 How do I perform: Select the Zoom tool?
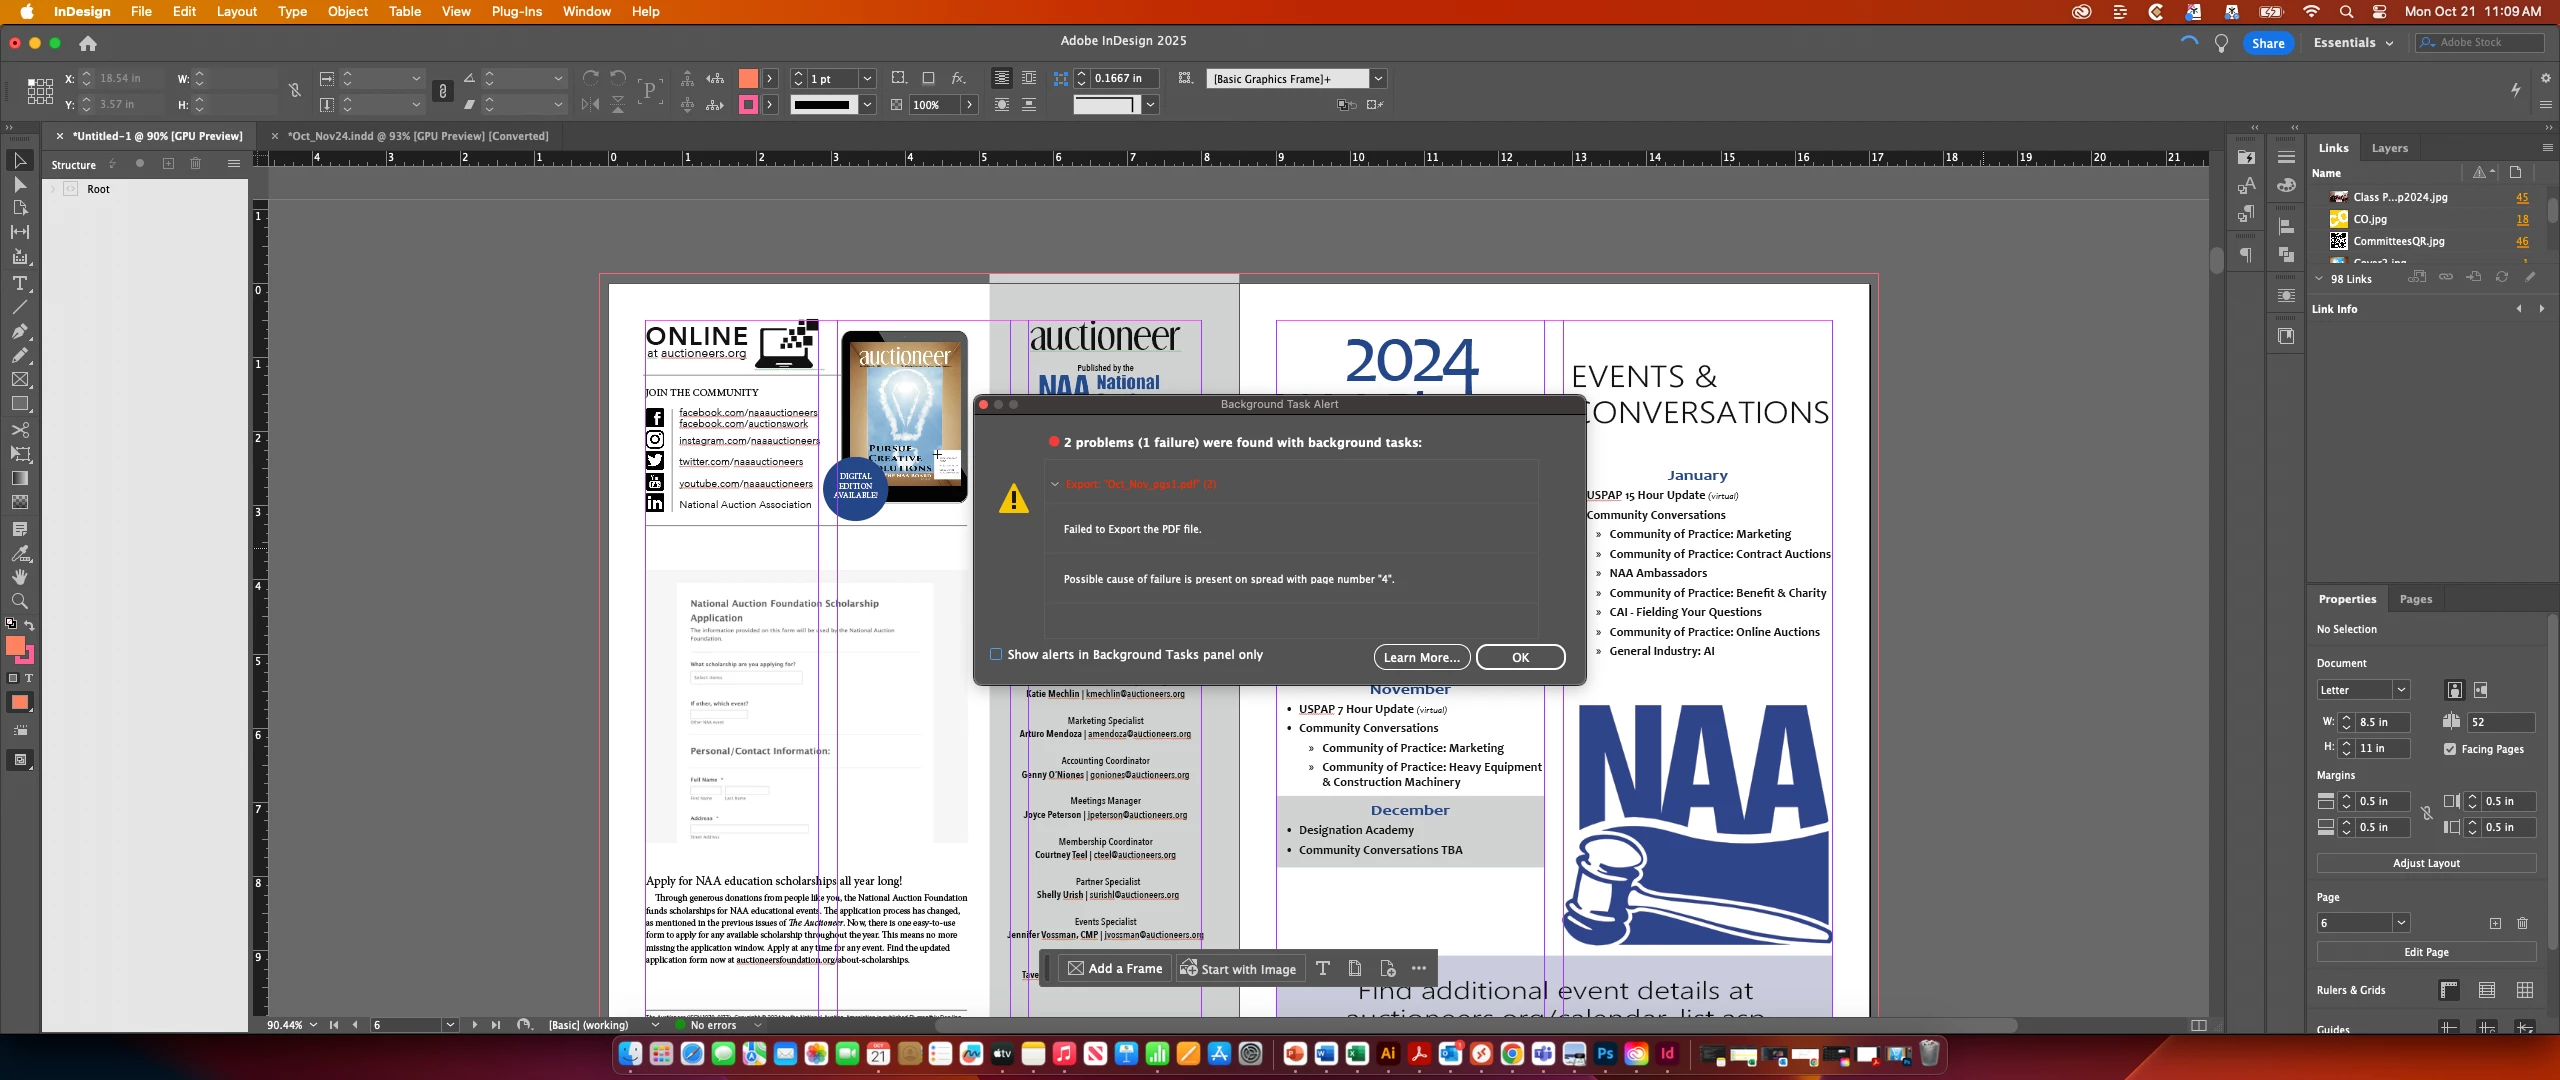pos(19,601)
